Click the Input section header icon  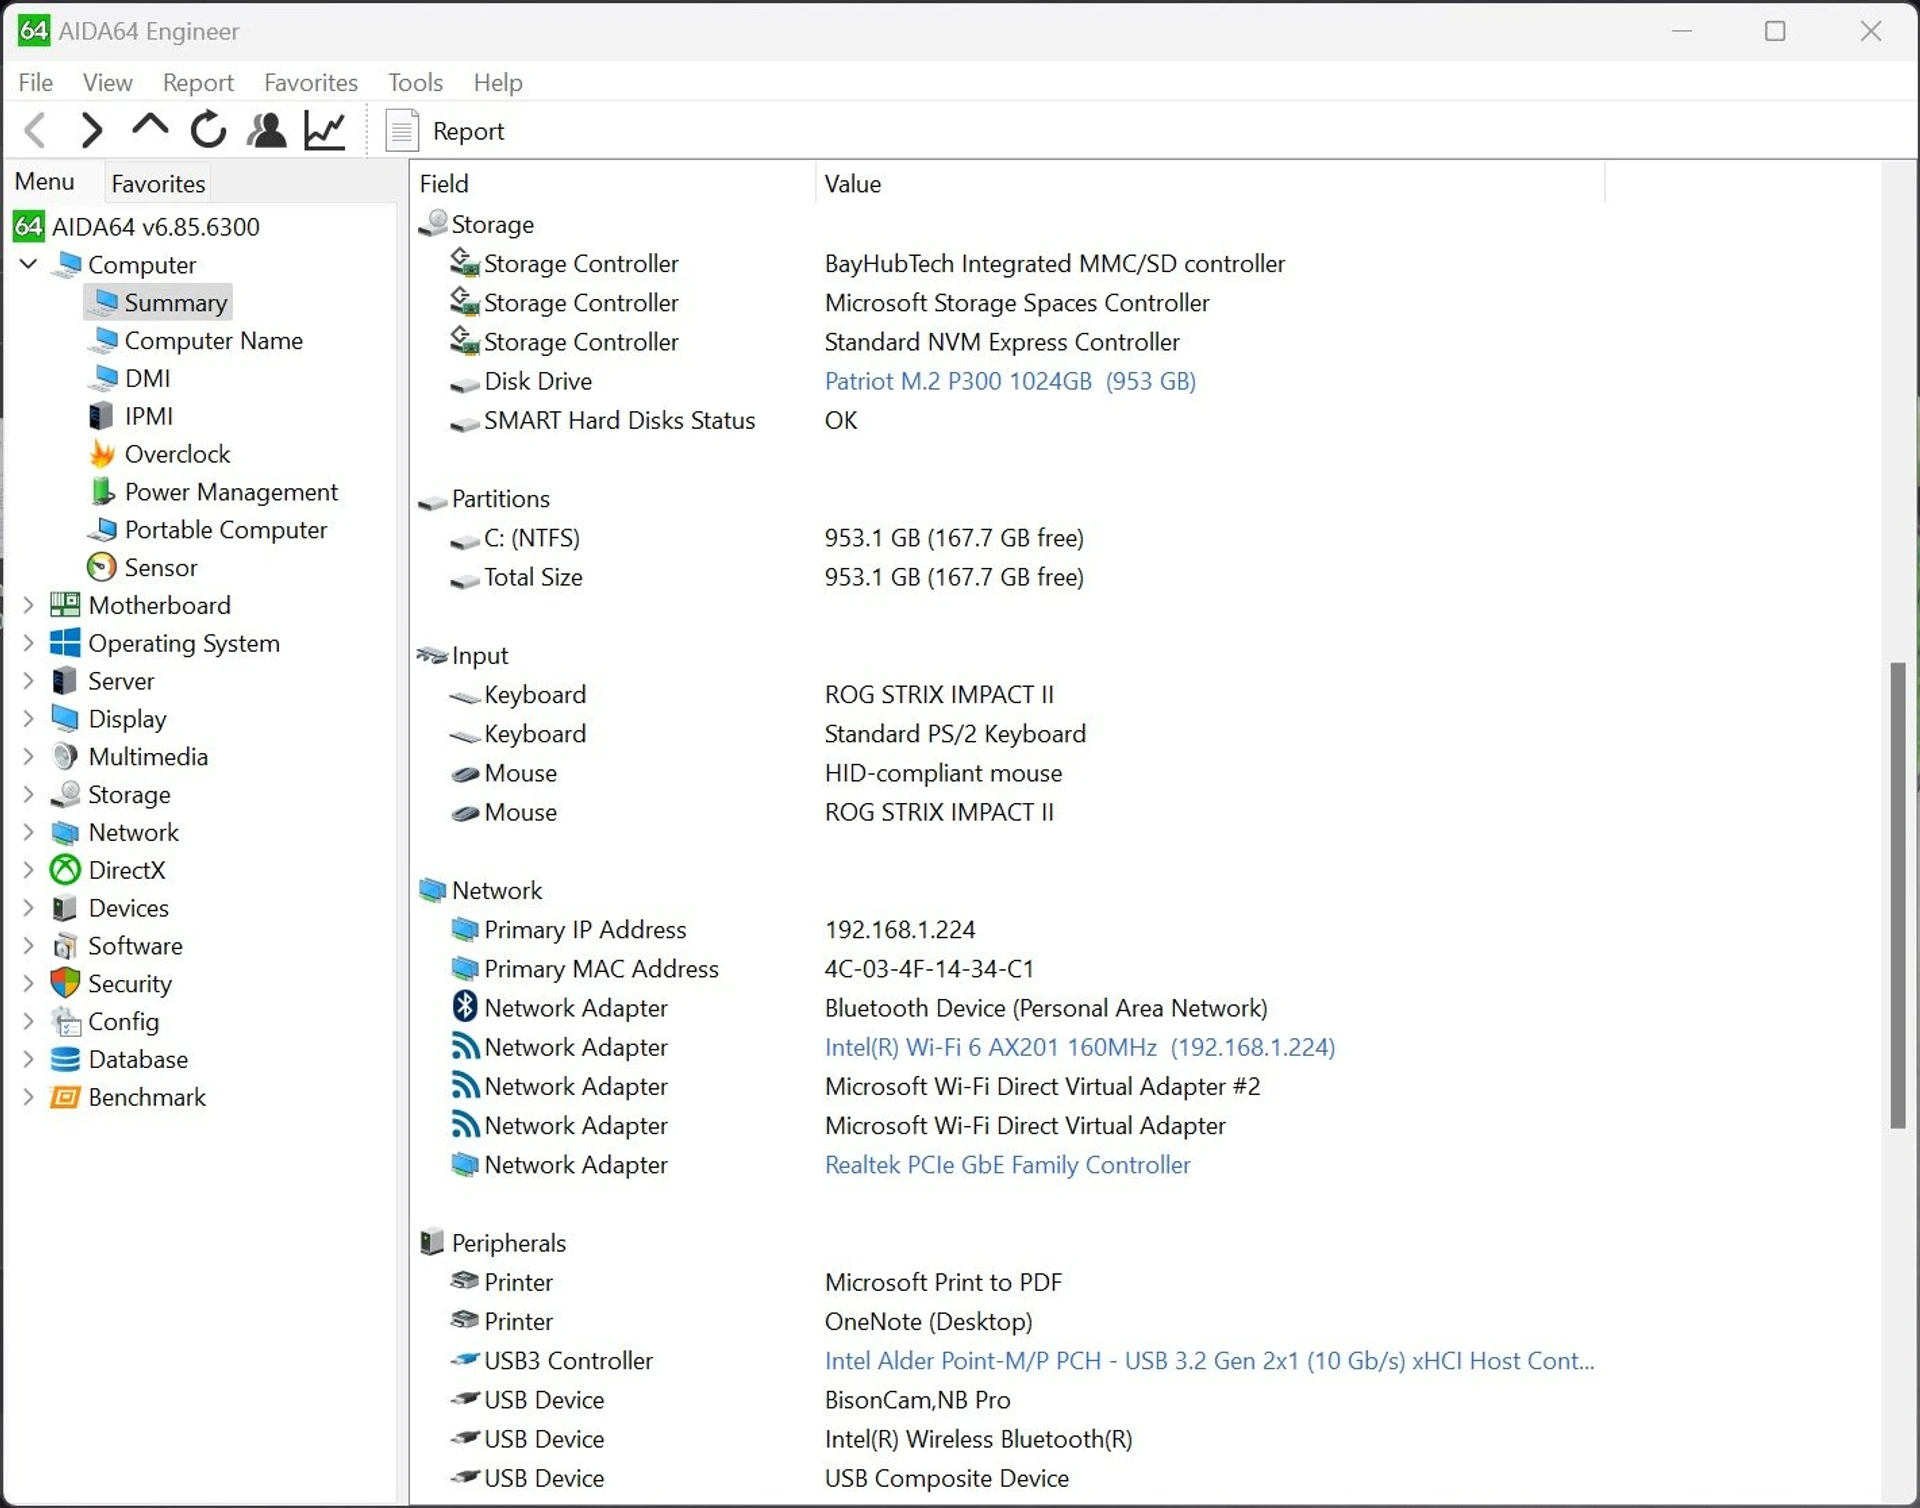click(432, 655)
